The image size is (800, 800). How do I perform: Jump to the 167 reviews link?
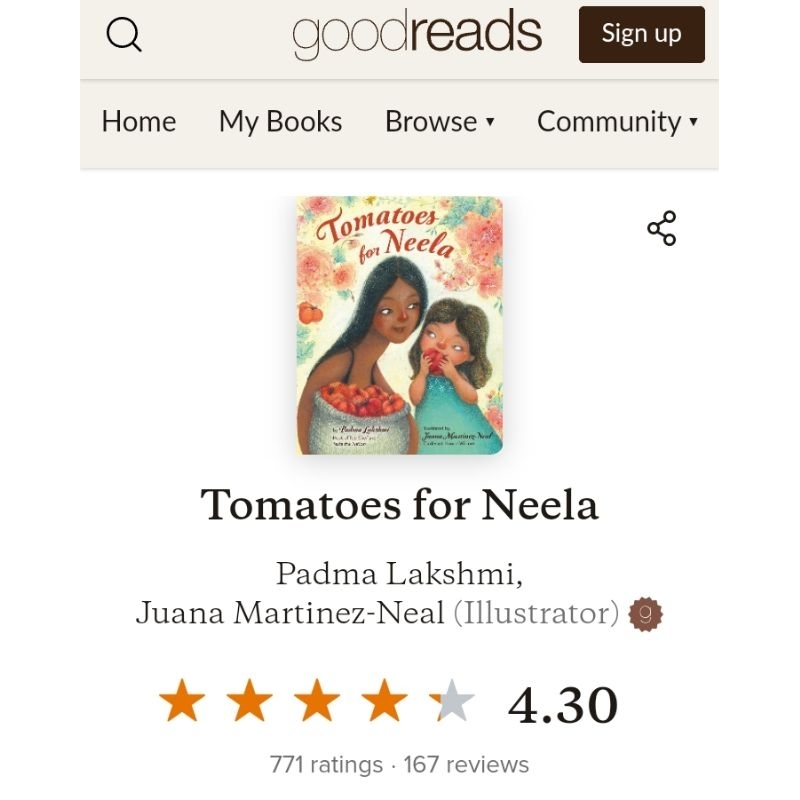tap(466, 765)
